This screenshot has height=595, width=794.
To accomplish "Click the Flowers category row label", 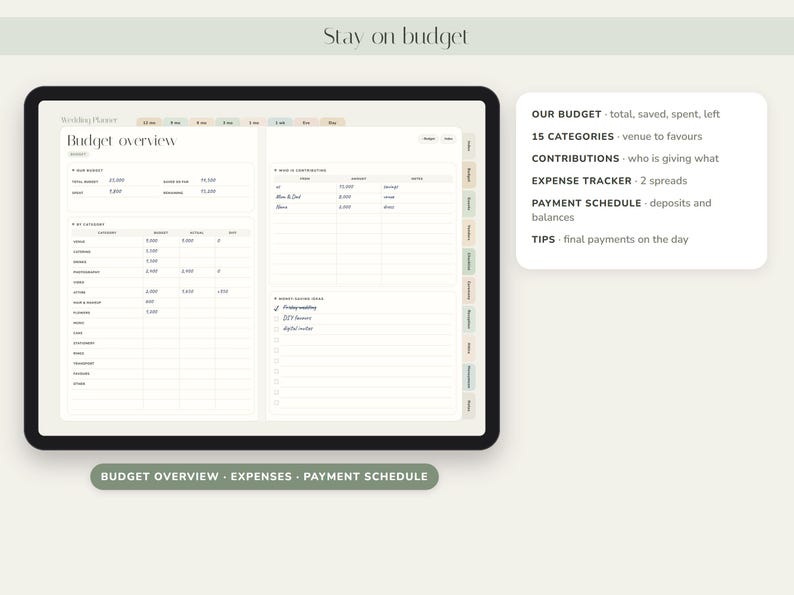I will pos(82,312).
